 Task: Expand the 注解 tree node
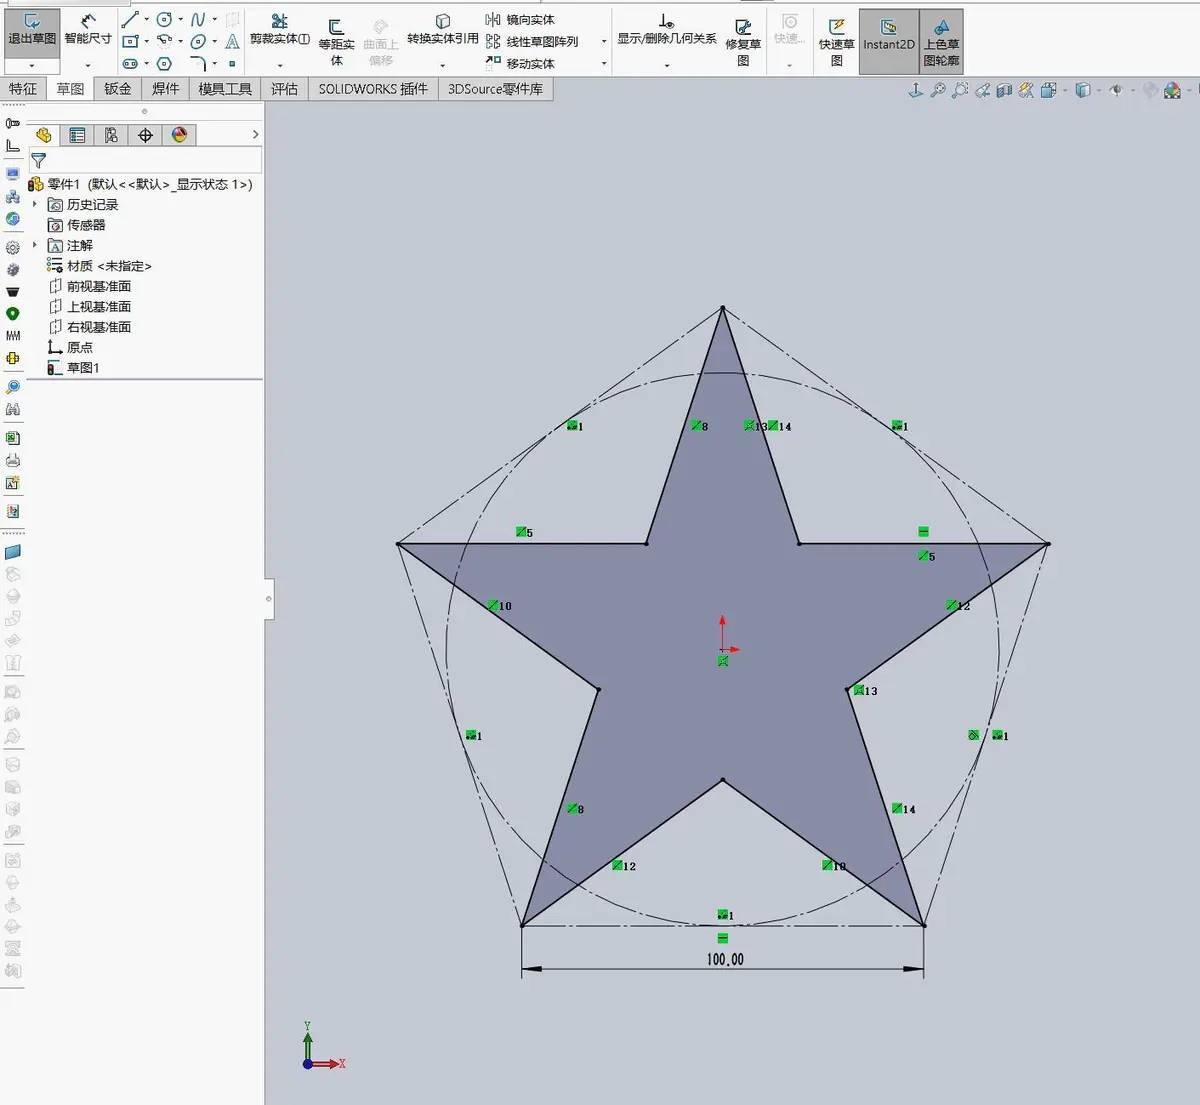35,245
